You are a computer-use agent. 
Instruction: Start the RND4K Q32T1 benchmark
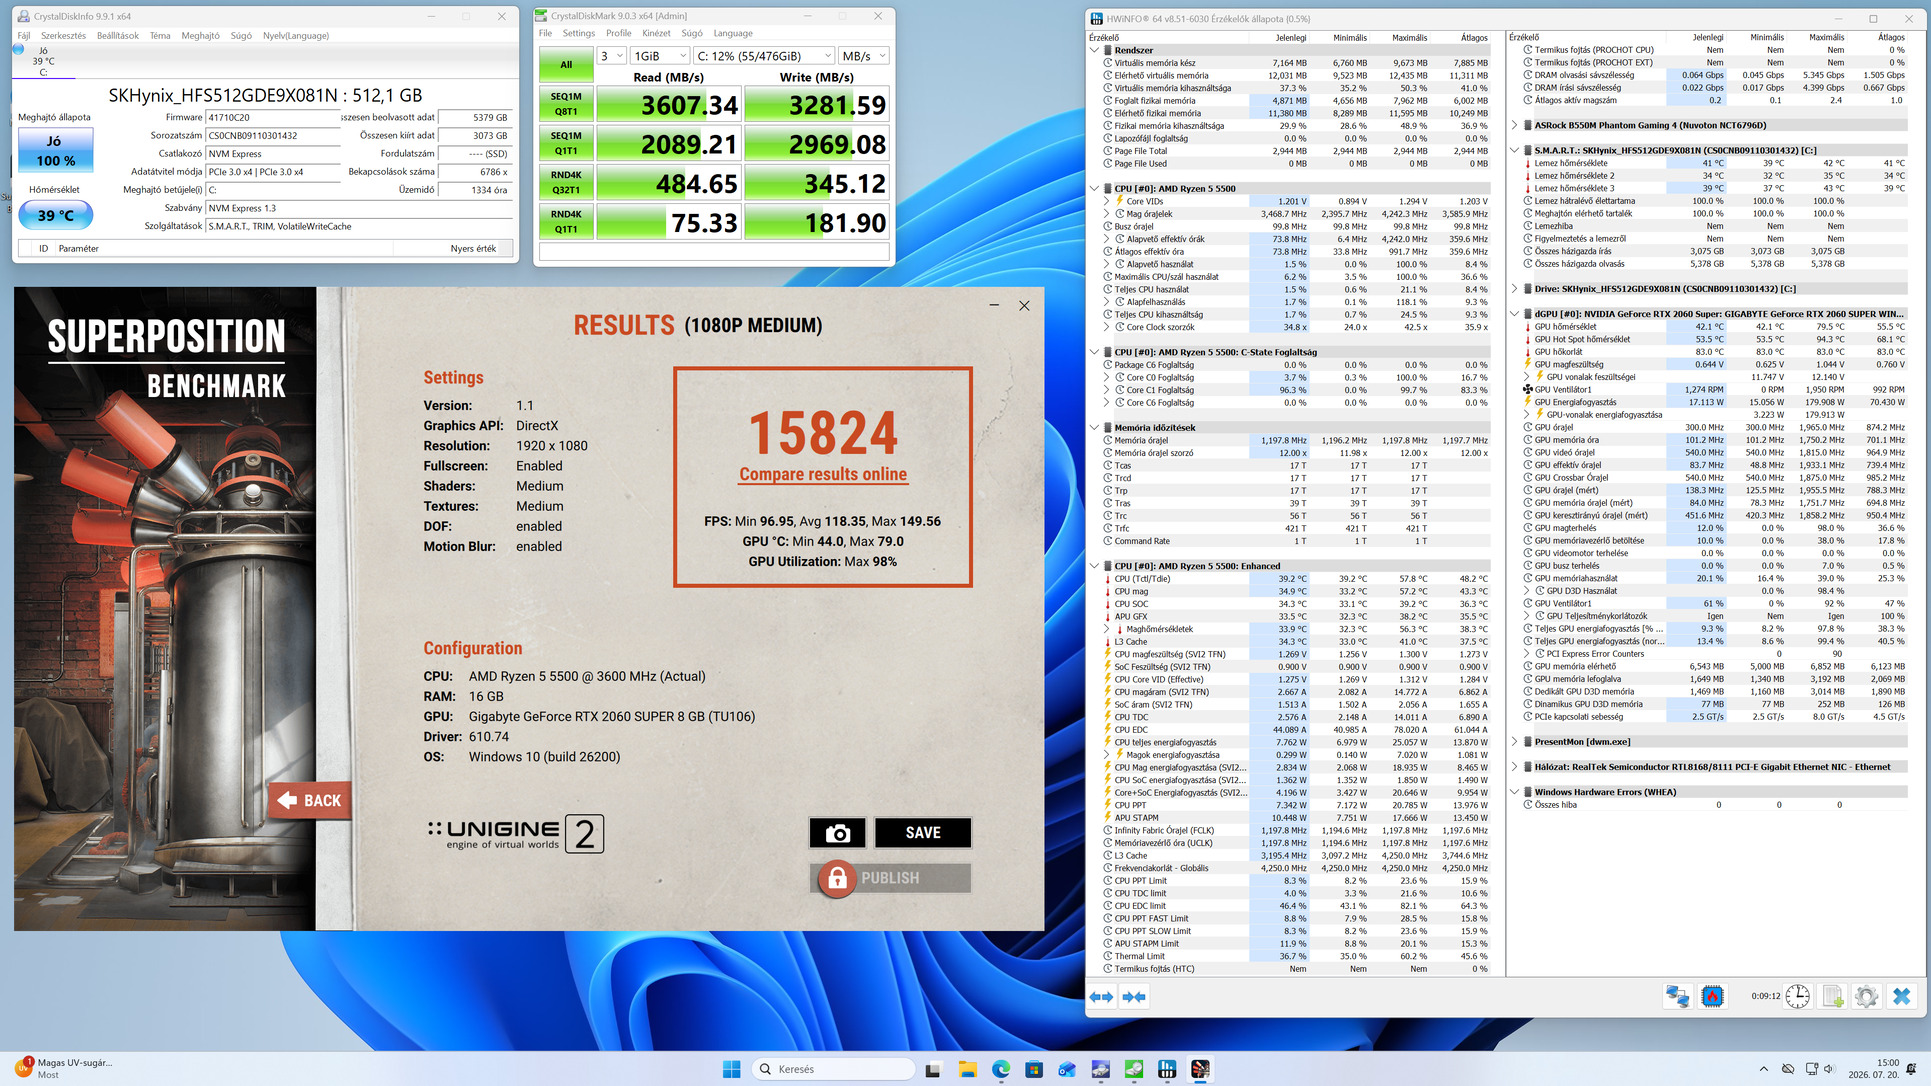click(x=566, y=182)
